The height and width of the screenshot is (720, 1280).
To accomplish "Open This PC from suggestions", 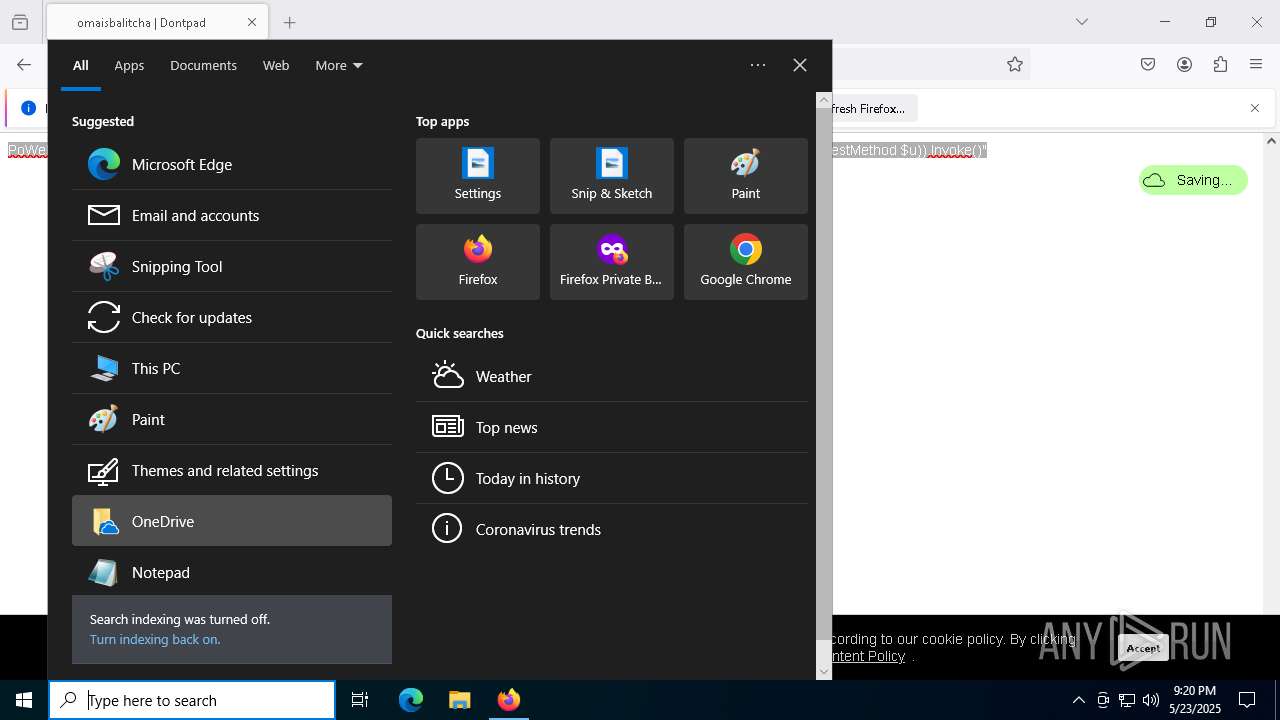I will [x=232, y=368].
